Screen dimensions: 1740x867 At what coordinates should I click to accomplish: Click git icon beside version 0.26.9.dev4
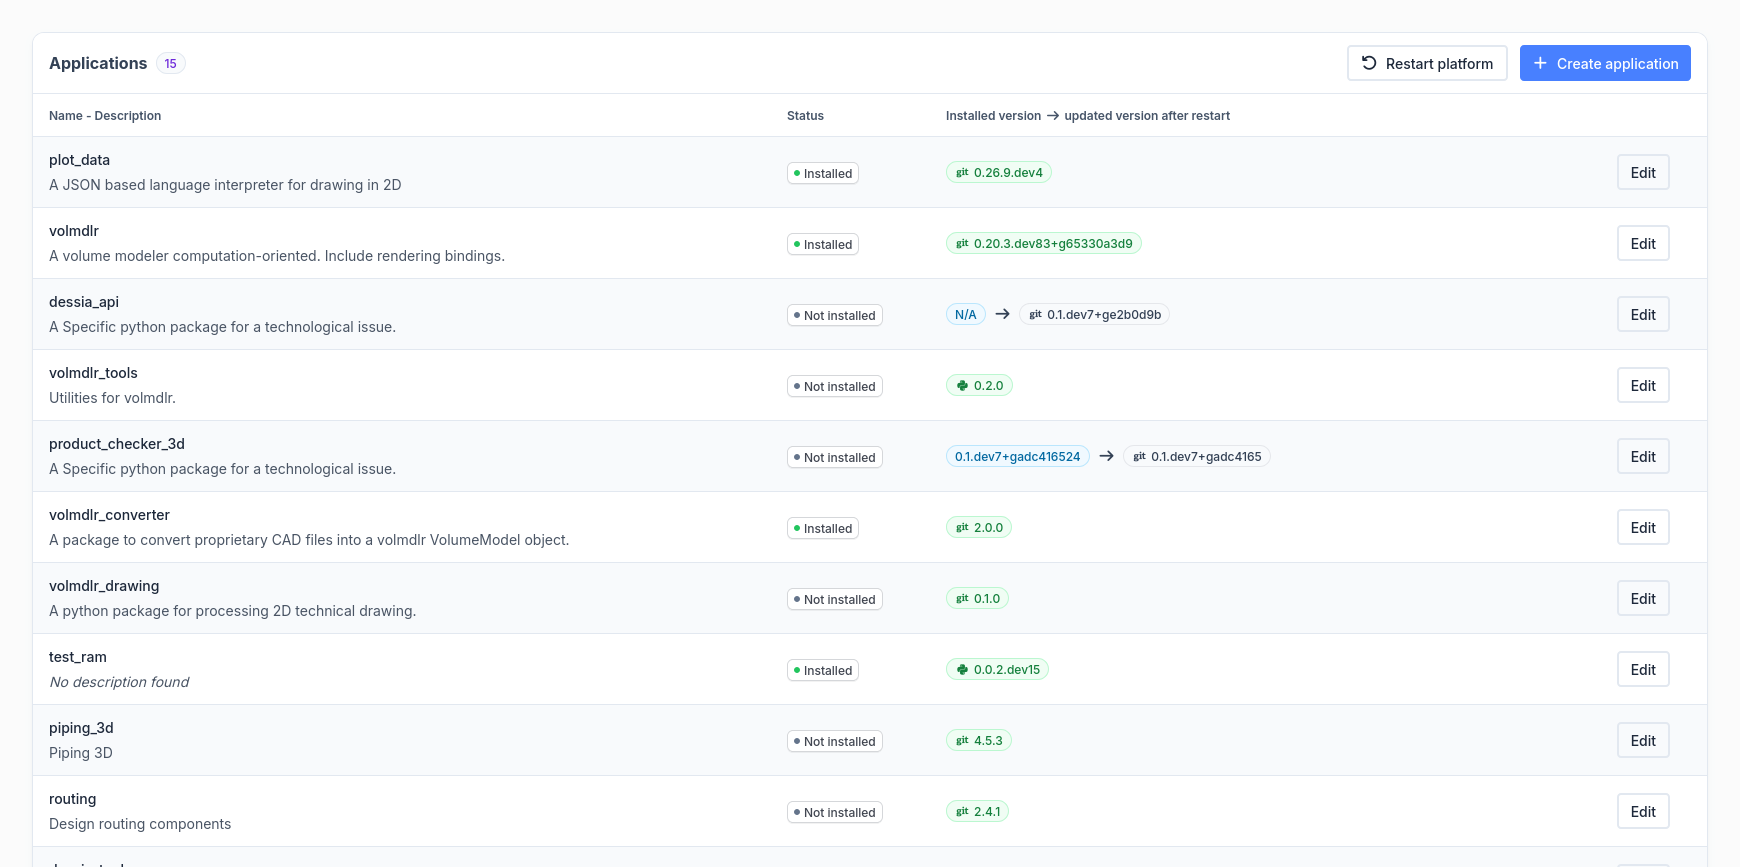(962, 173)
